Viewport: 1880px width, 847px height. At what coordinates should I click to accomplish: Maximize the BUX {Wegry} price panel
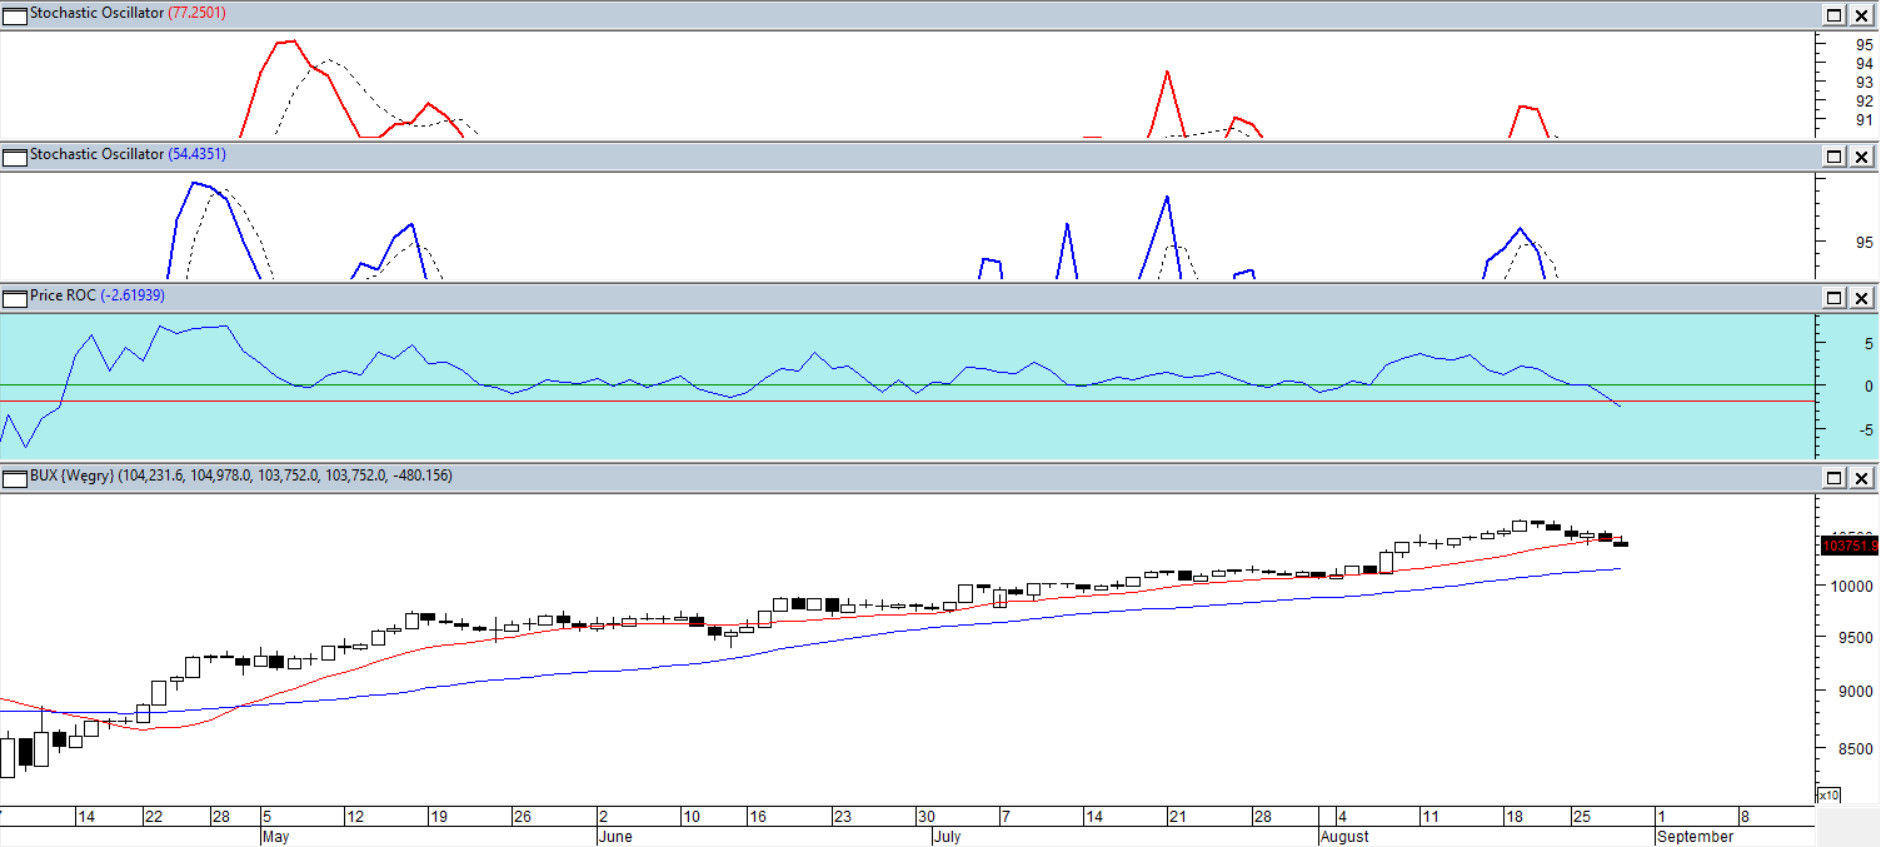pos(1834,478)
